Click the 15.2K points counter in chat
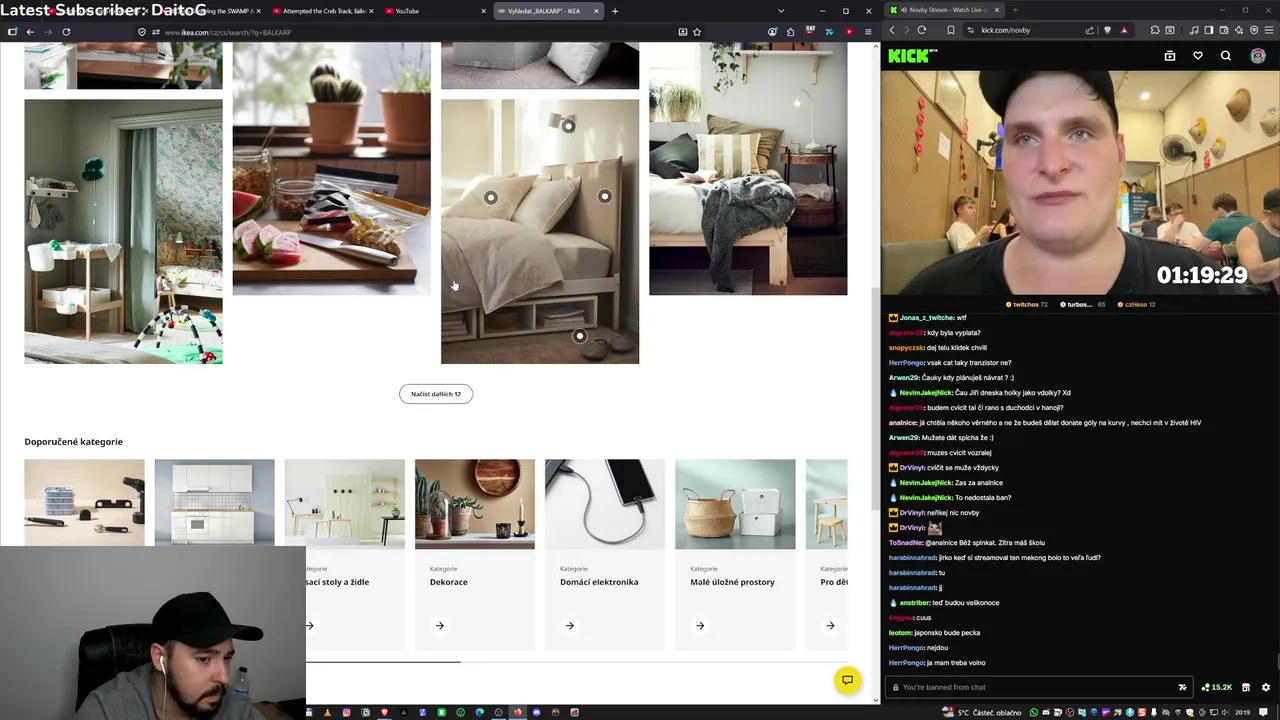Viewport: 1280px width, 720px height. pyautogui.click(x=1216, y=687)
